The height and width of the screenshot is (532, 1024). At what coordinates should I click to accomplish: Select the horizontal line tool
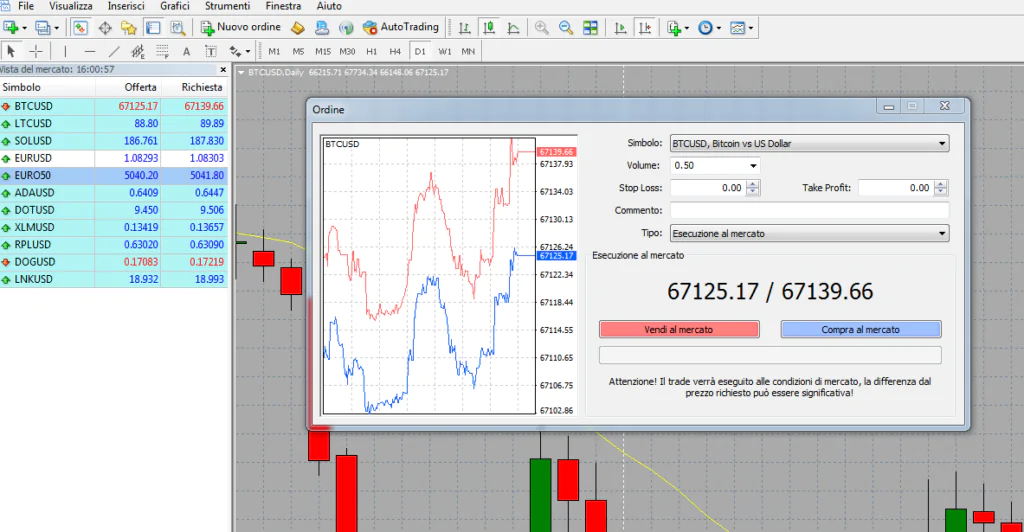click(x=89, y=51)
